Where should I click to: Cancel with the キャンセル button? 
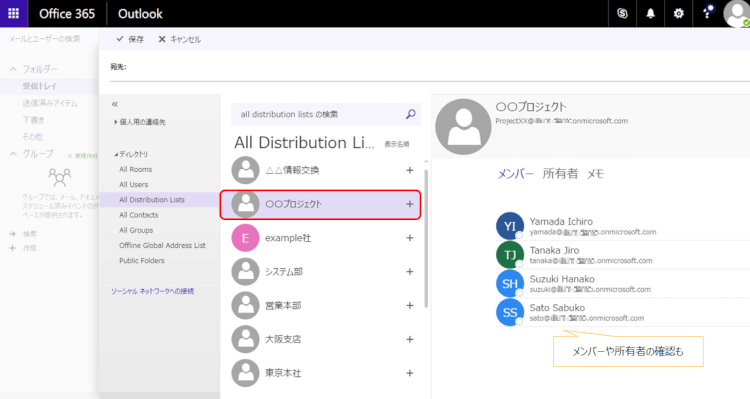(x=180, y=39)
